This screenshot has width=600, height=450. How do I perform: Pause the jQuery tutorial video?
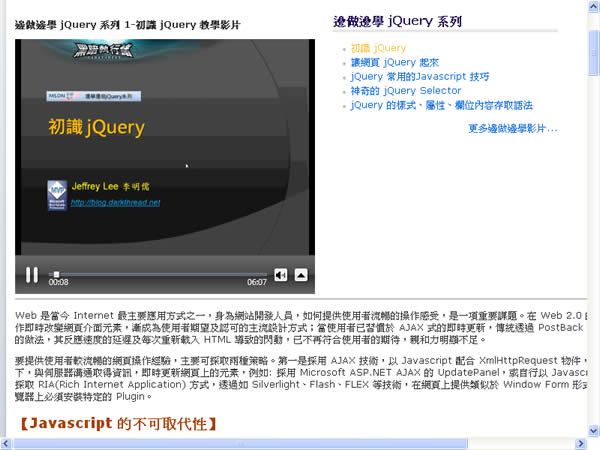(32, 274)
